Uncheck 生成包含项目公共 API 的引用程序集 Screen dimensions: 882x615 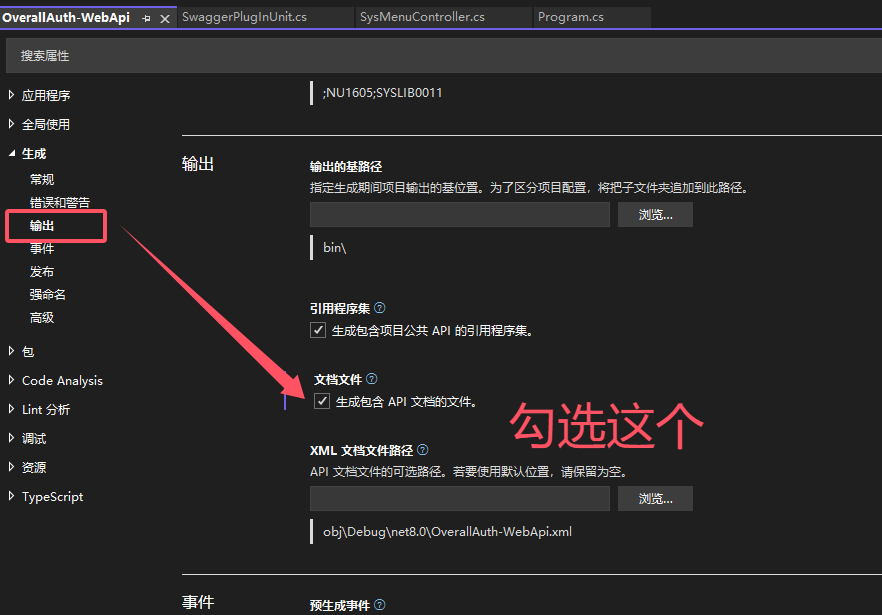(318, 330)
